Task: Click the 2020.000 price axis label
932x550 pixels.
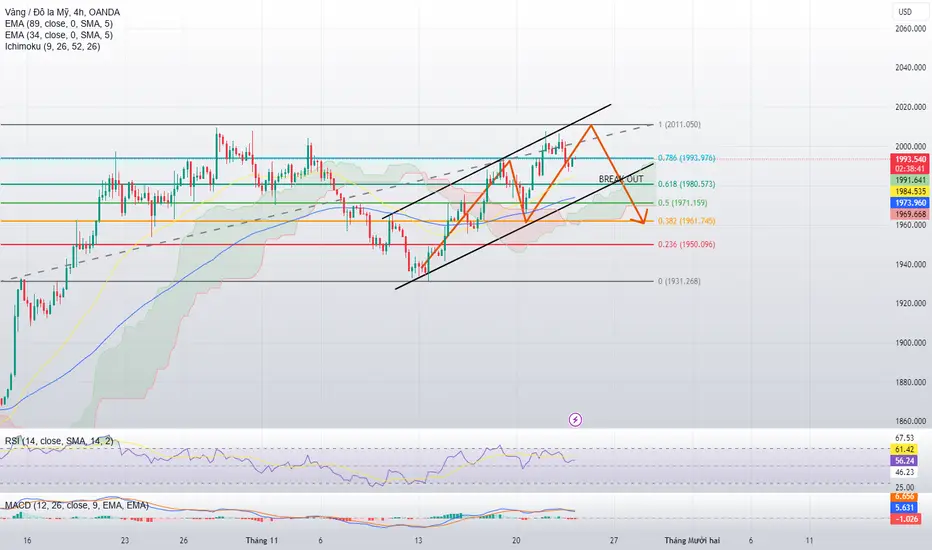Action: pos(911,107)
